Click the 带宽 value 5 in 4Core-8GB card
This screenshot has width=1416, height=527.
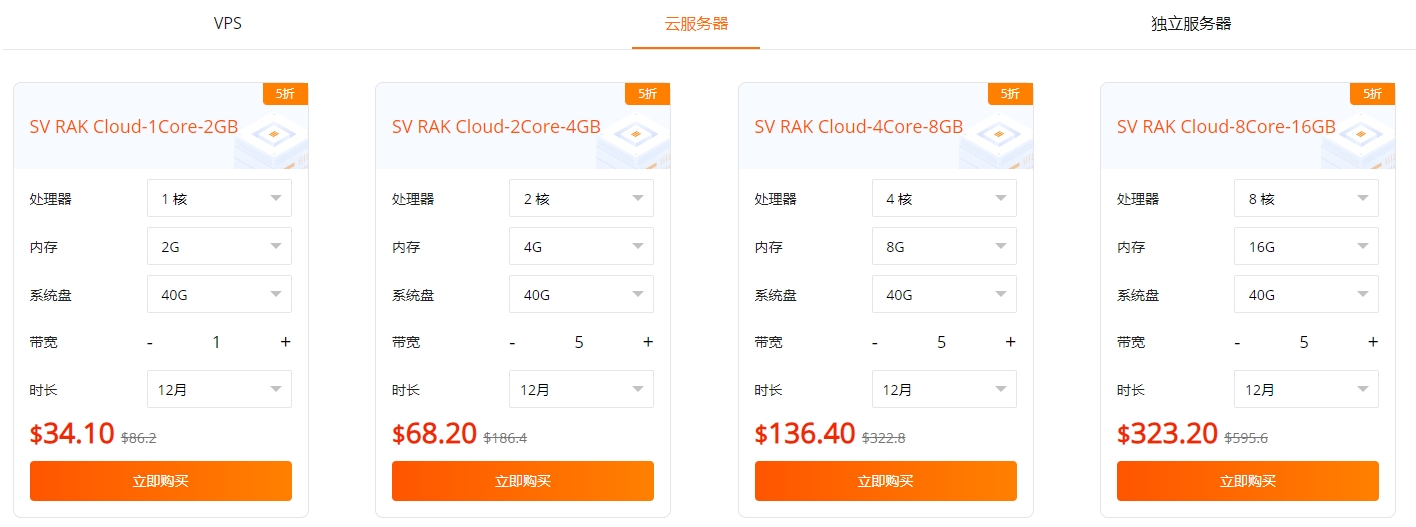point(941,342)
